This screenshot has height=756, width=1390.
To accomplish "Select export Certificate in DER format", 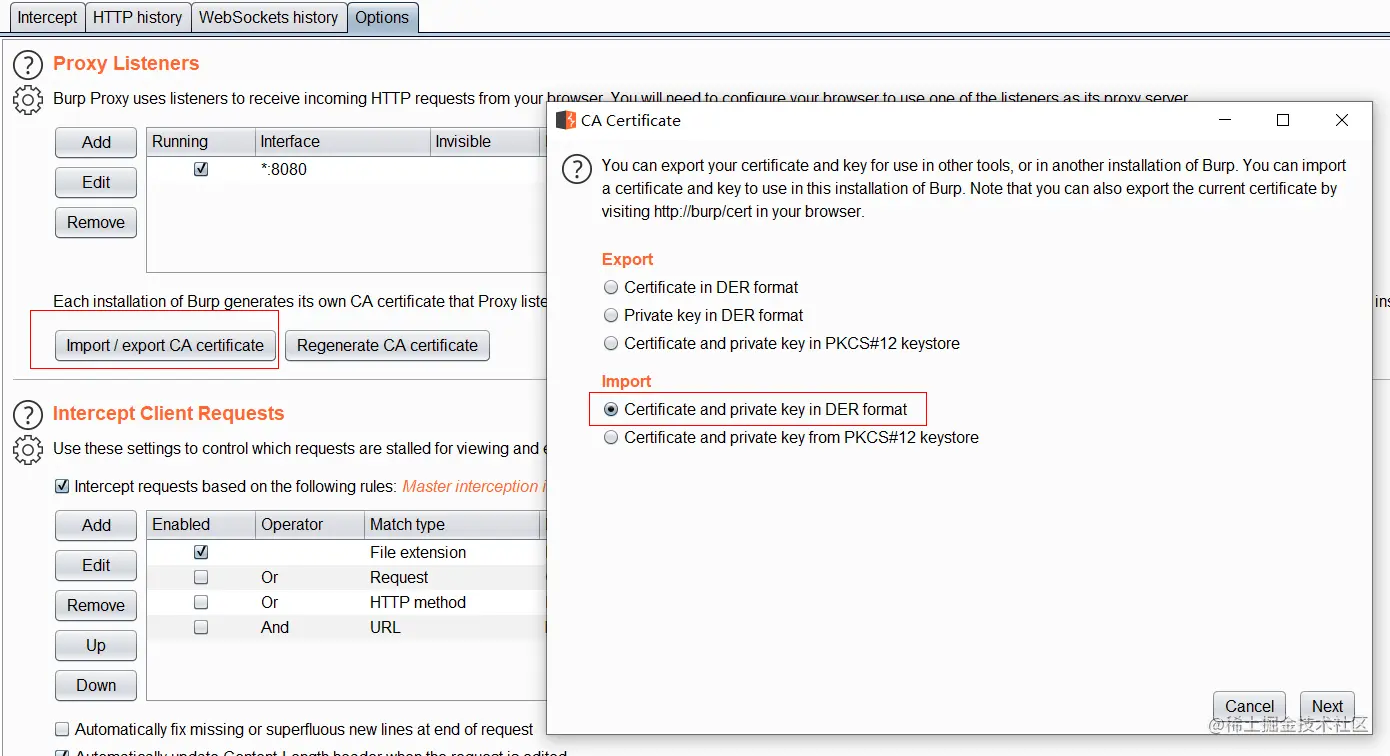I will [x=611, y=287].
